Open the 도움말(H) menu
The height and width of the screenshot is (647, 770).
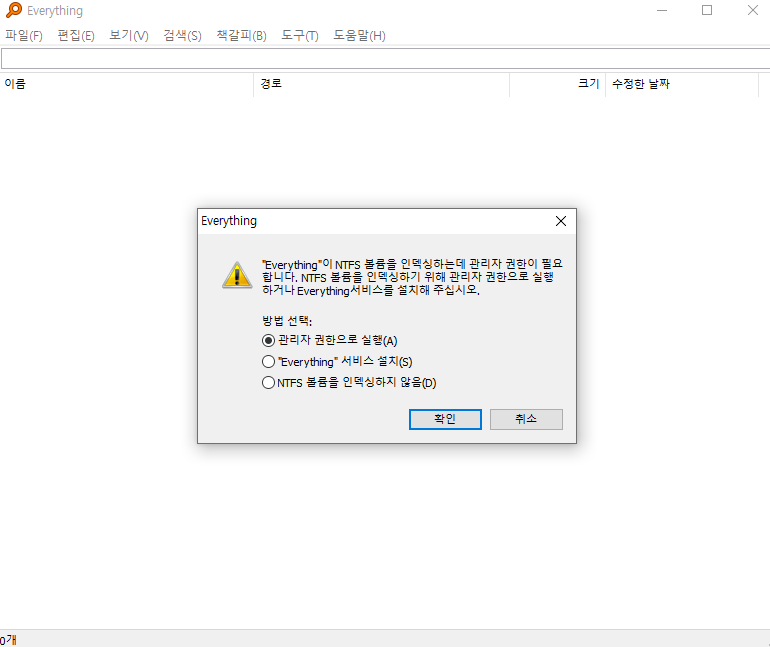(359, 35)
